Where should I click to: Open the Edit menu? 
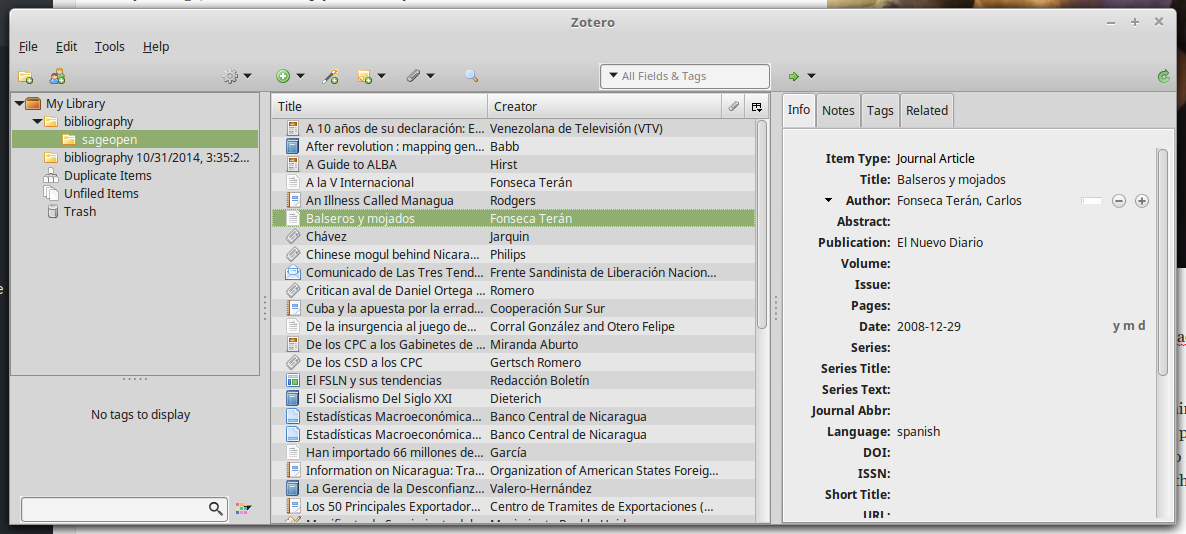coord(67,46)
